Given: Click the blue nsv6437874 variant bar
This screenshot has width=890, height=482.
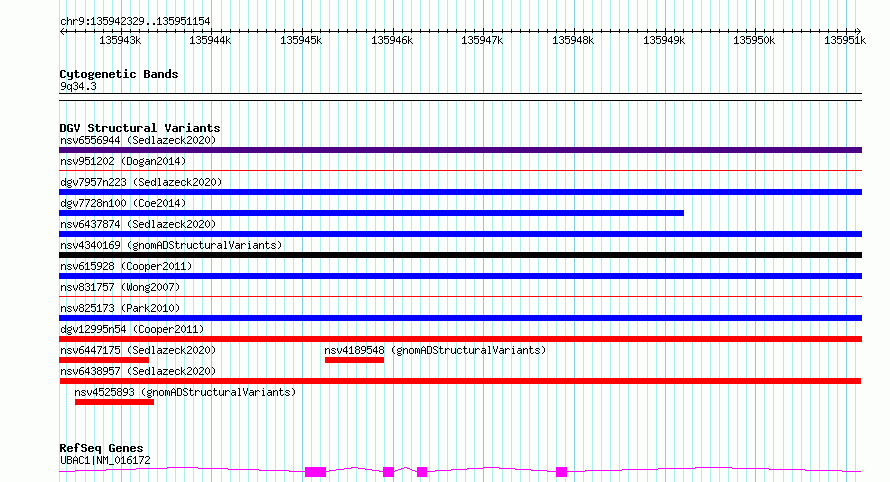Looking at the screenshot, I should tap(460, 234).
